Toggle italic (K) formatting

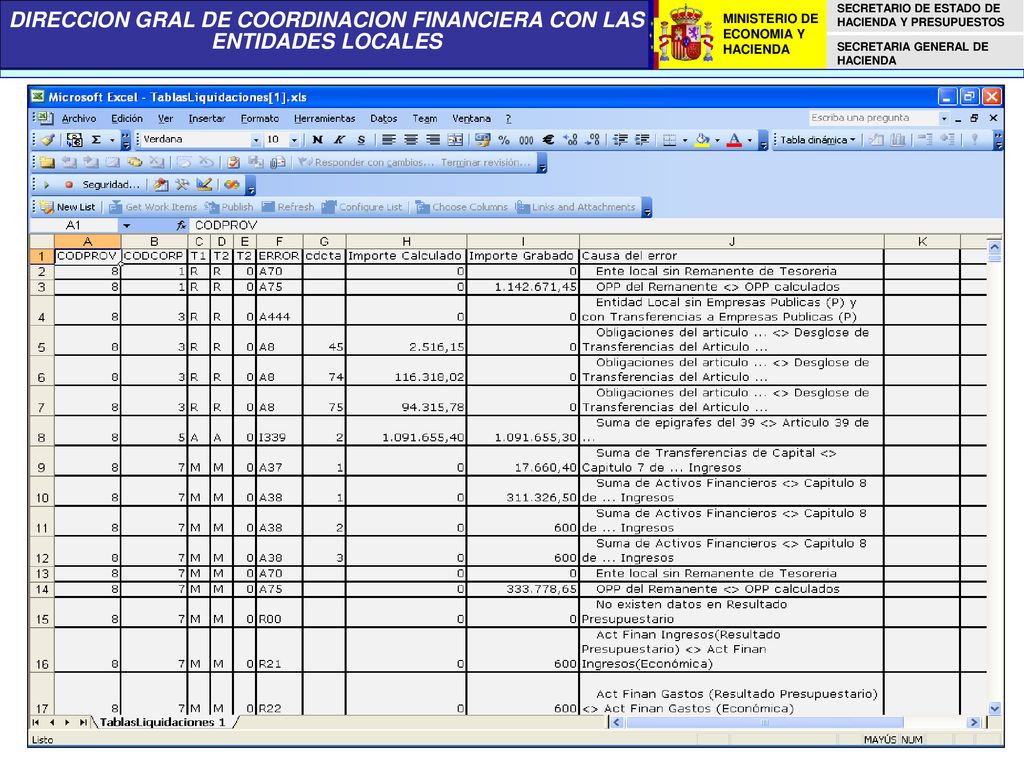(x=340, y=140)
